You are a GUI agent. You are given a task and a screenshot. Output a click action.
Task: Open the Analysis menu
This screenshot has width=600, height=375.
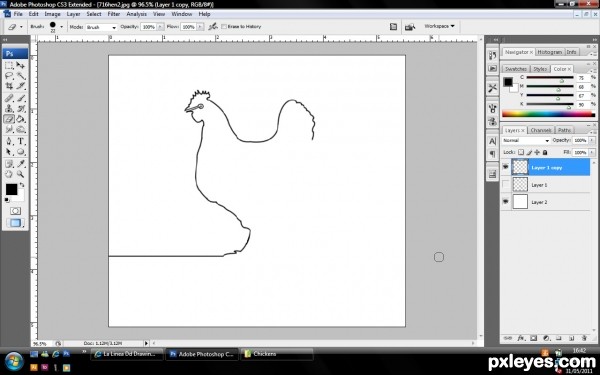[137, 14]
